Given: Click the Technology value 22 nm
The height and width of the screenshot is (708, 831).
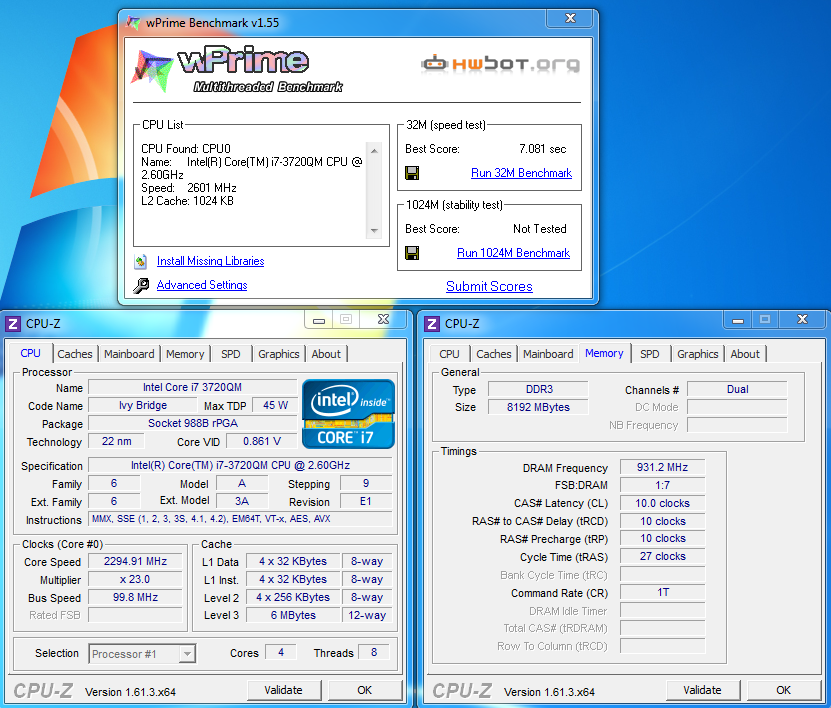Looking at the screenshot, I should click(116, 441).
